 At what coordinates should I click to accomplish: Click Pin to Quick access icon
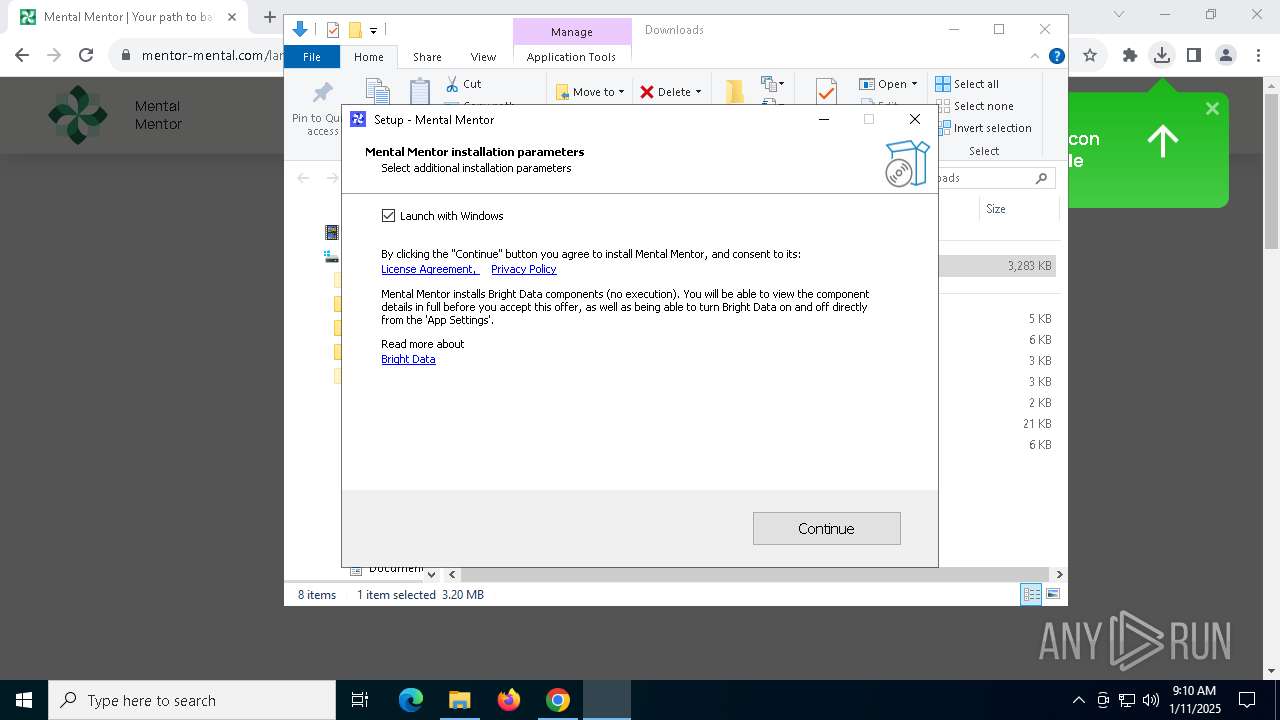322,94
